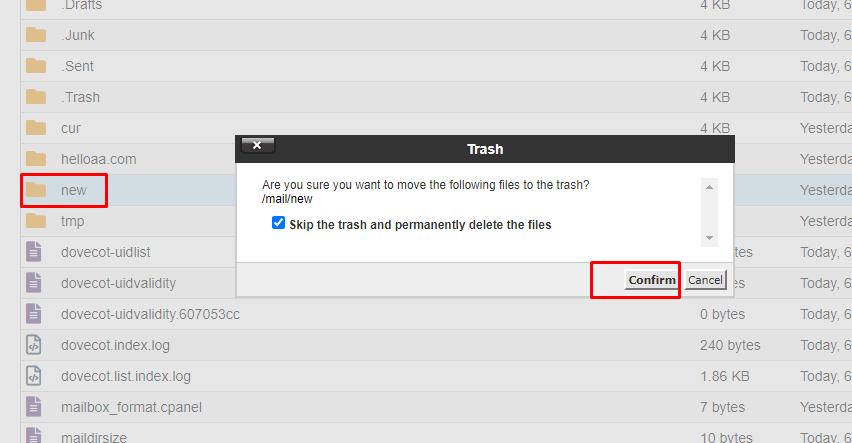Viewport: 852px width, 443px height.
Task: Click the new folder icon
Action: coord(36,190)
